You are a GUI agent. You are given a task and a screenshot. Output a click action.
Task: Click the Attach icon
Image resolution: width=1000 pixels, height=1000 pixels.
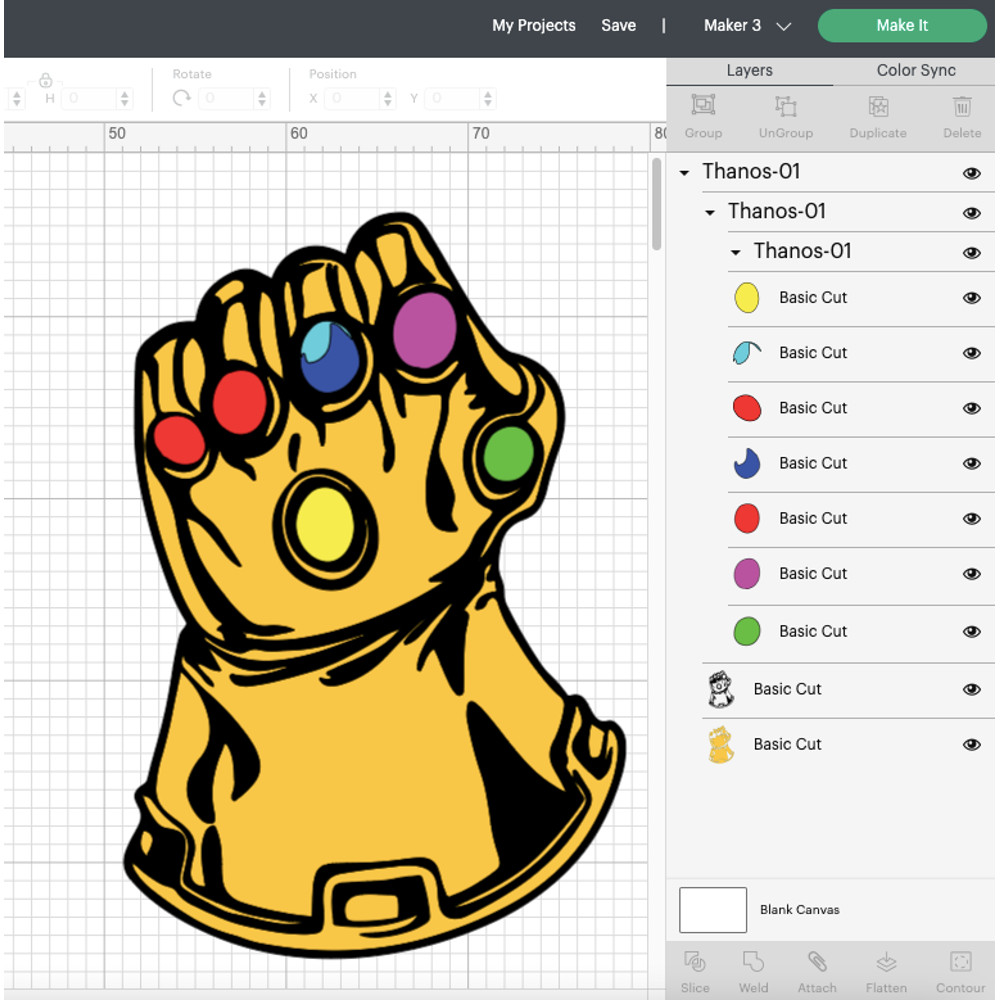(817, 970)
